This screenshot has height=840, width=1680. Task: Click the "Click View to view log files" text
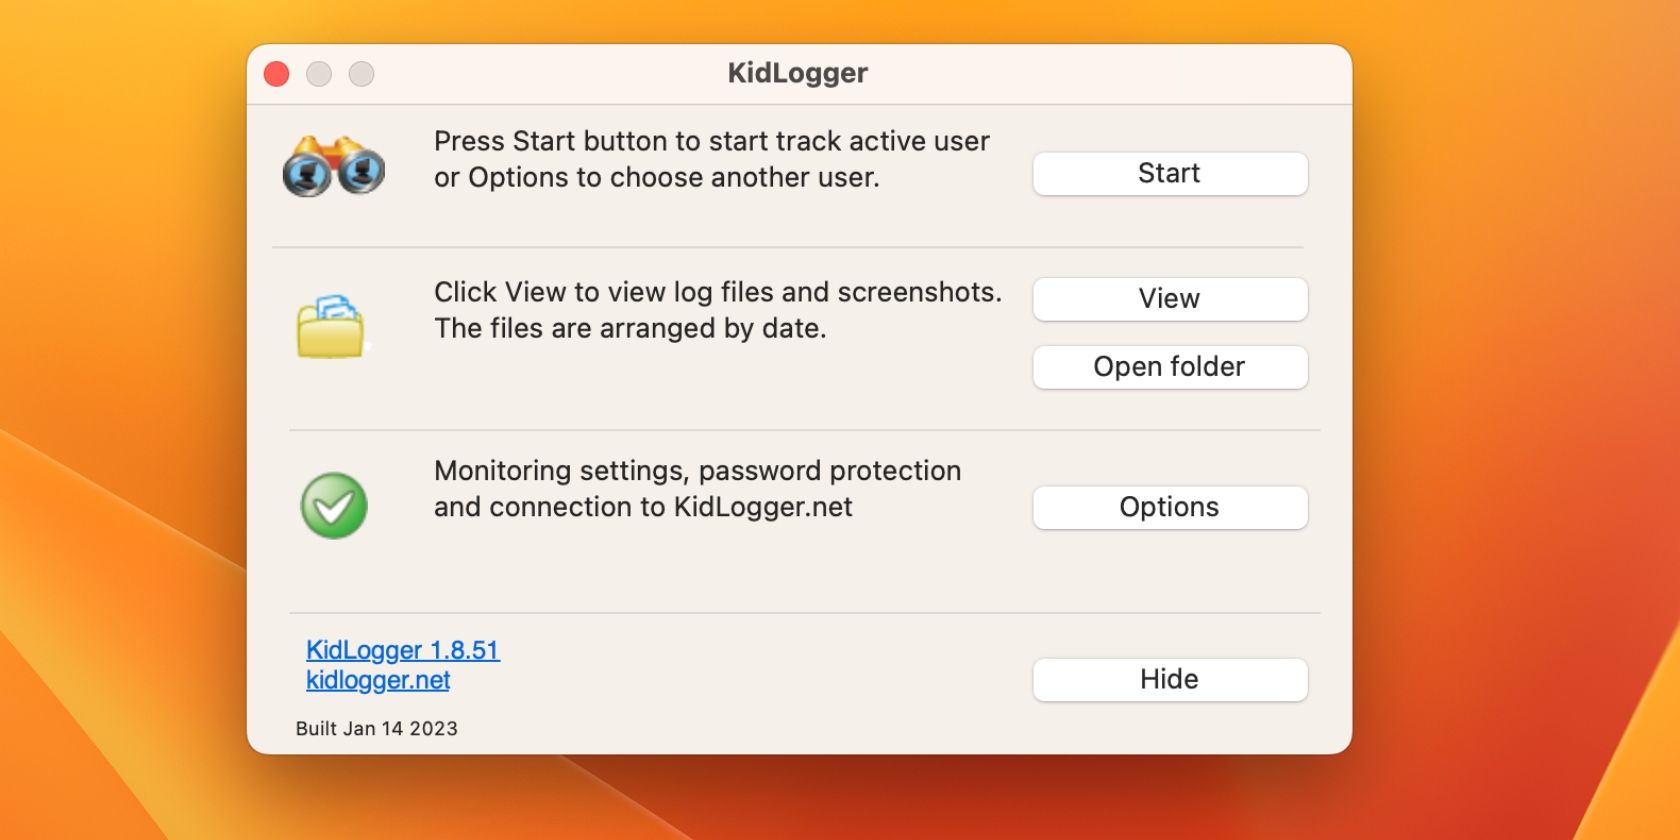click(x=717, y=292)
